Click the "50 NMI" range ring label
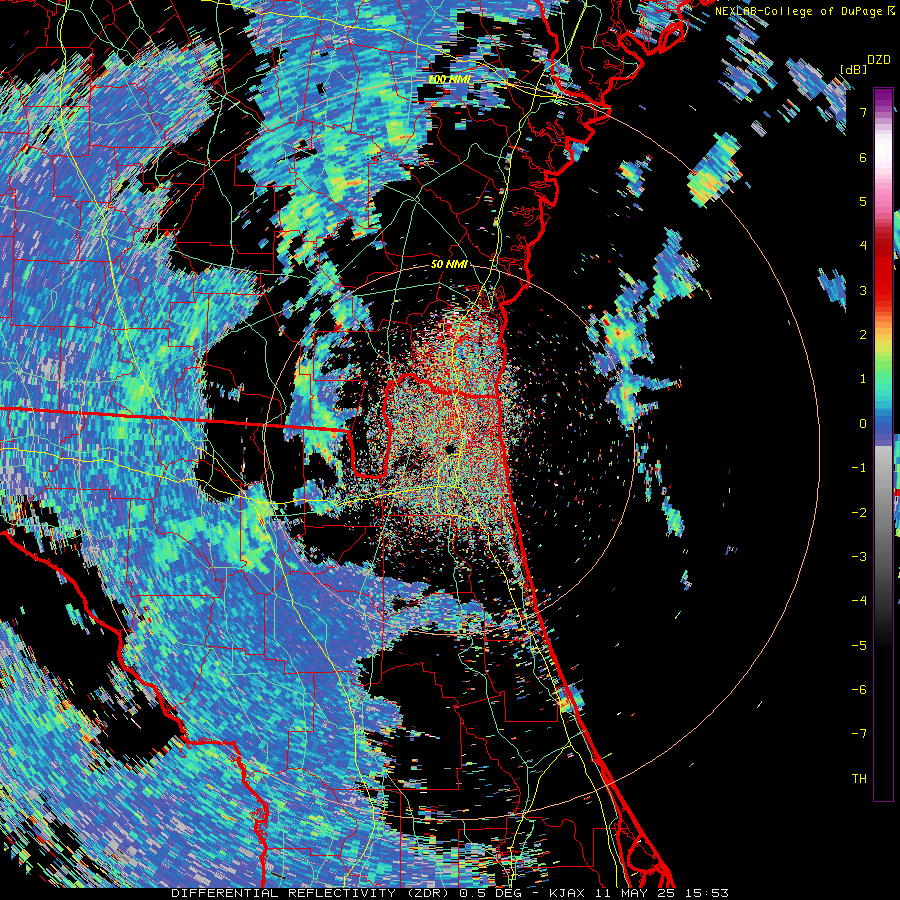 [x=449, y=265]
